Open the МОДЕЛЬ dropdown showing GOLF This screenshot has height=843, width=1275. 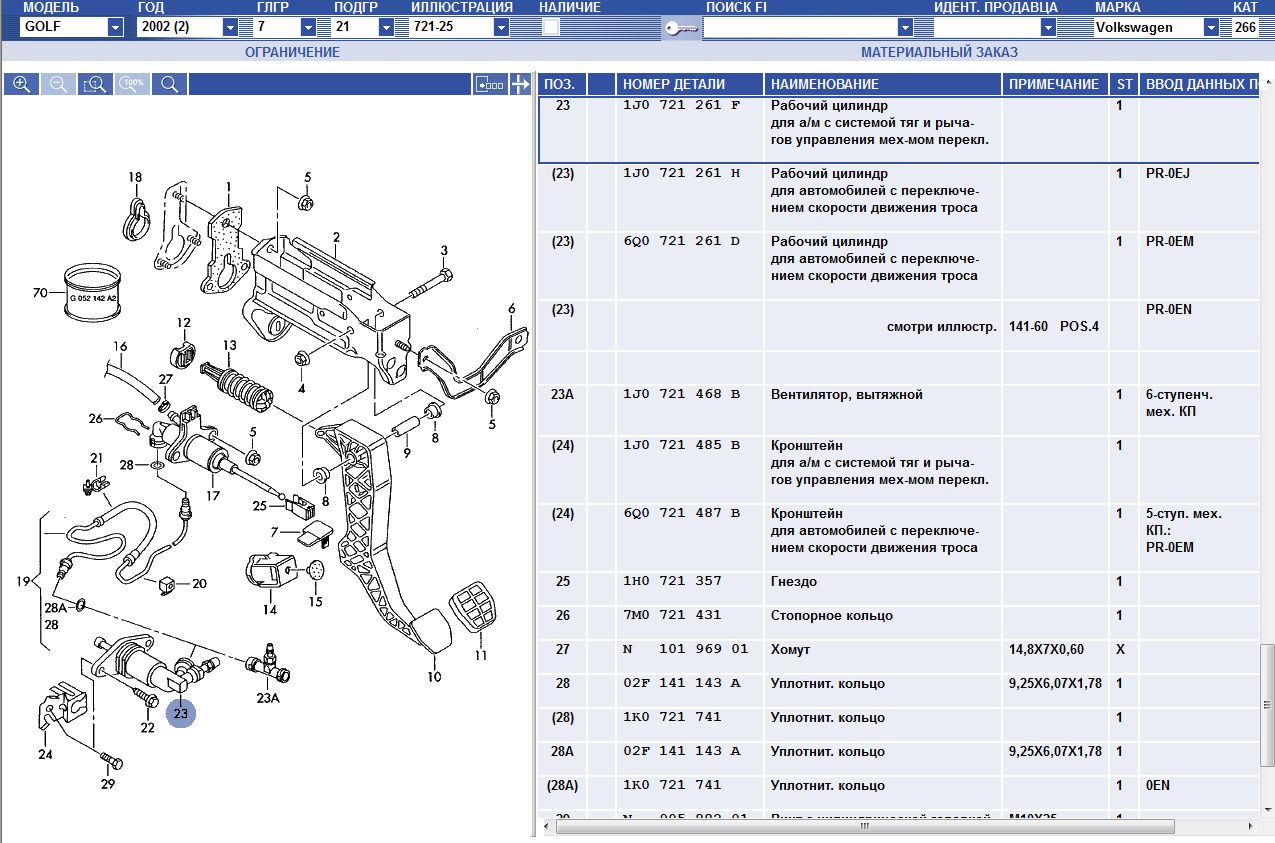(x=115, y=28)
